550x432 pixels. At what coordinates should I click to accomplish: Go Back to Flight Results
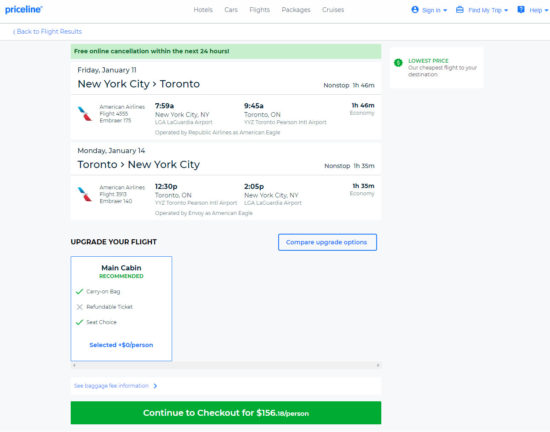coord(47,32)
